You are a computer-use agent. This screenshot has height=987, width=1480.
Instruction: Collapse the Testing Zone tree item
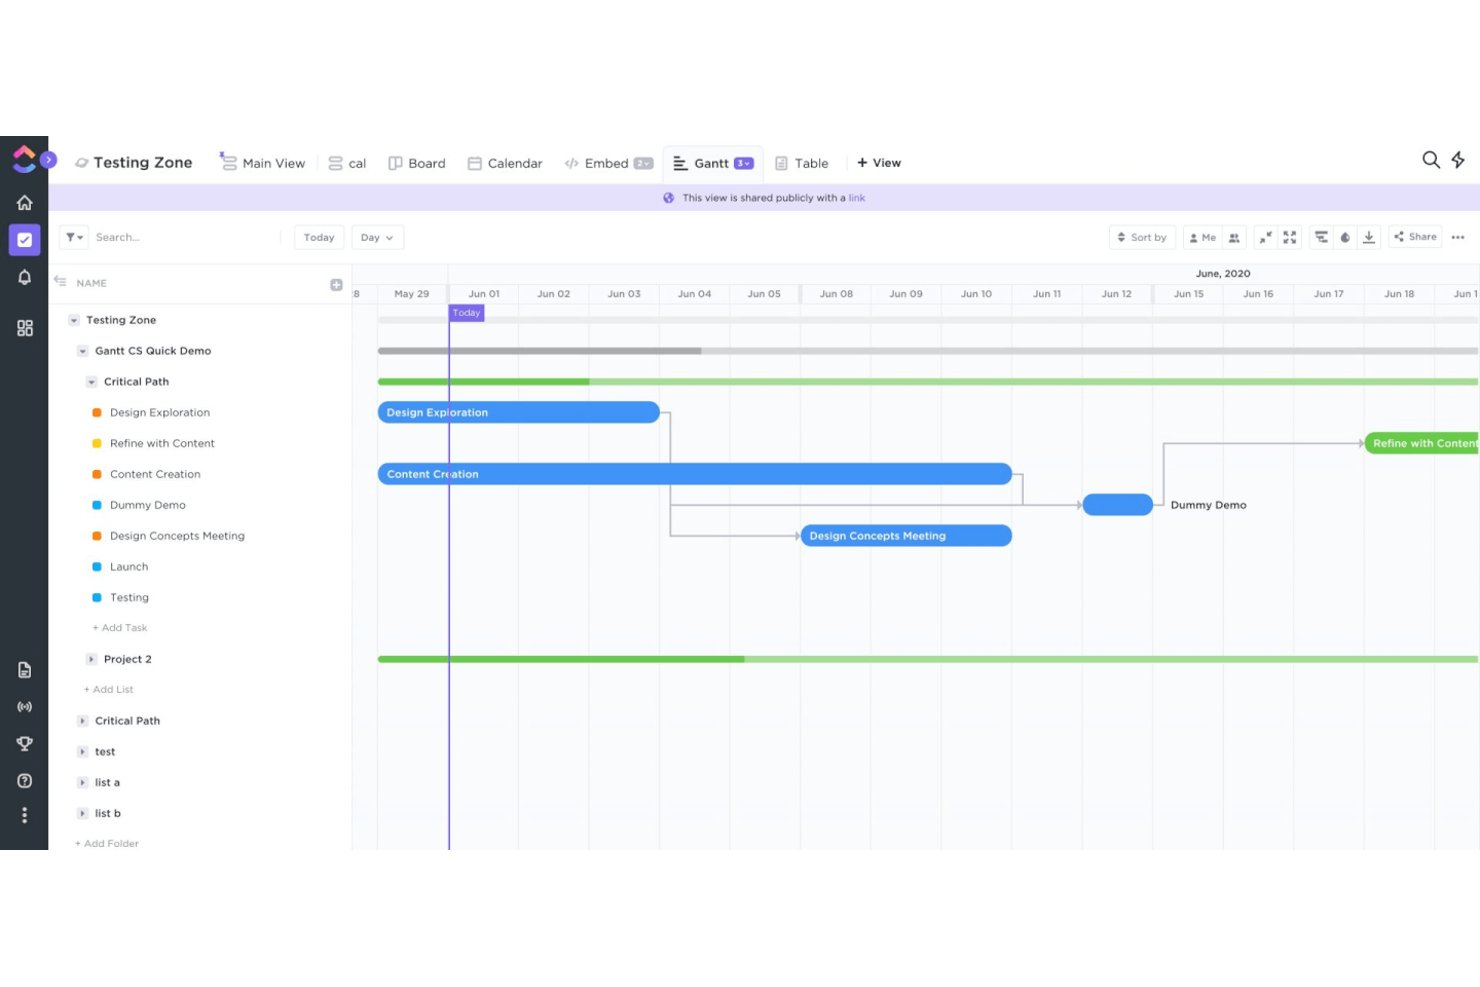coord(74,321)
